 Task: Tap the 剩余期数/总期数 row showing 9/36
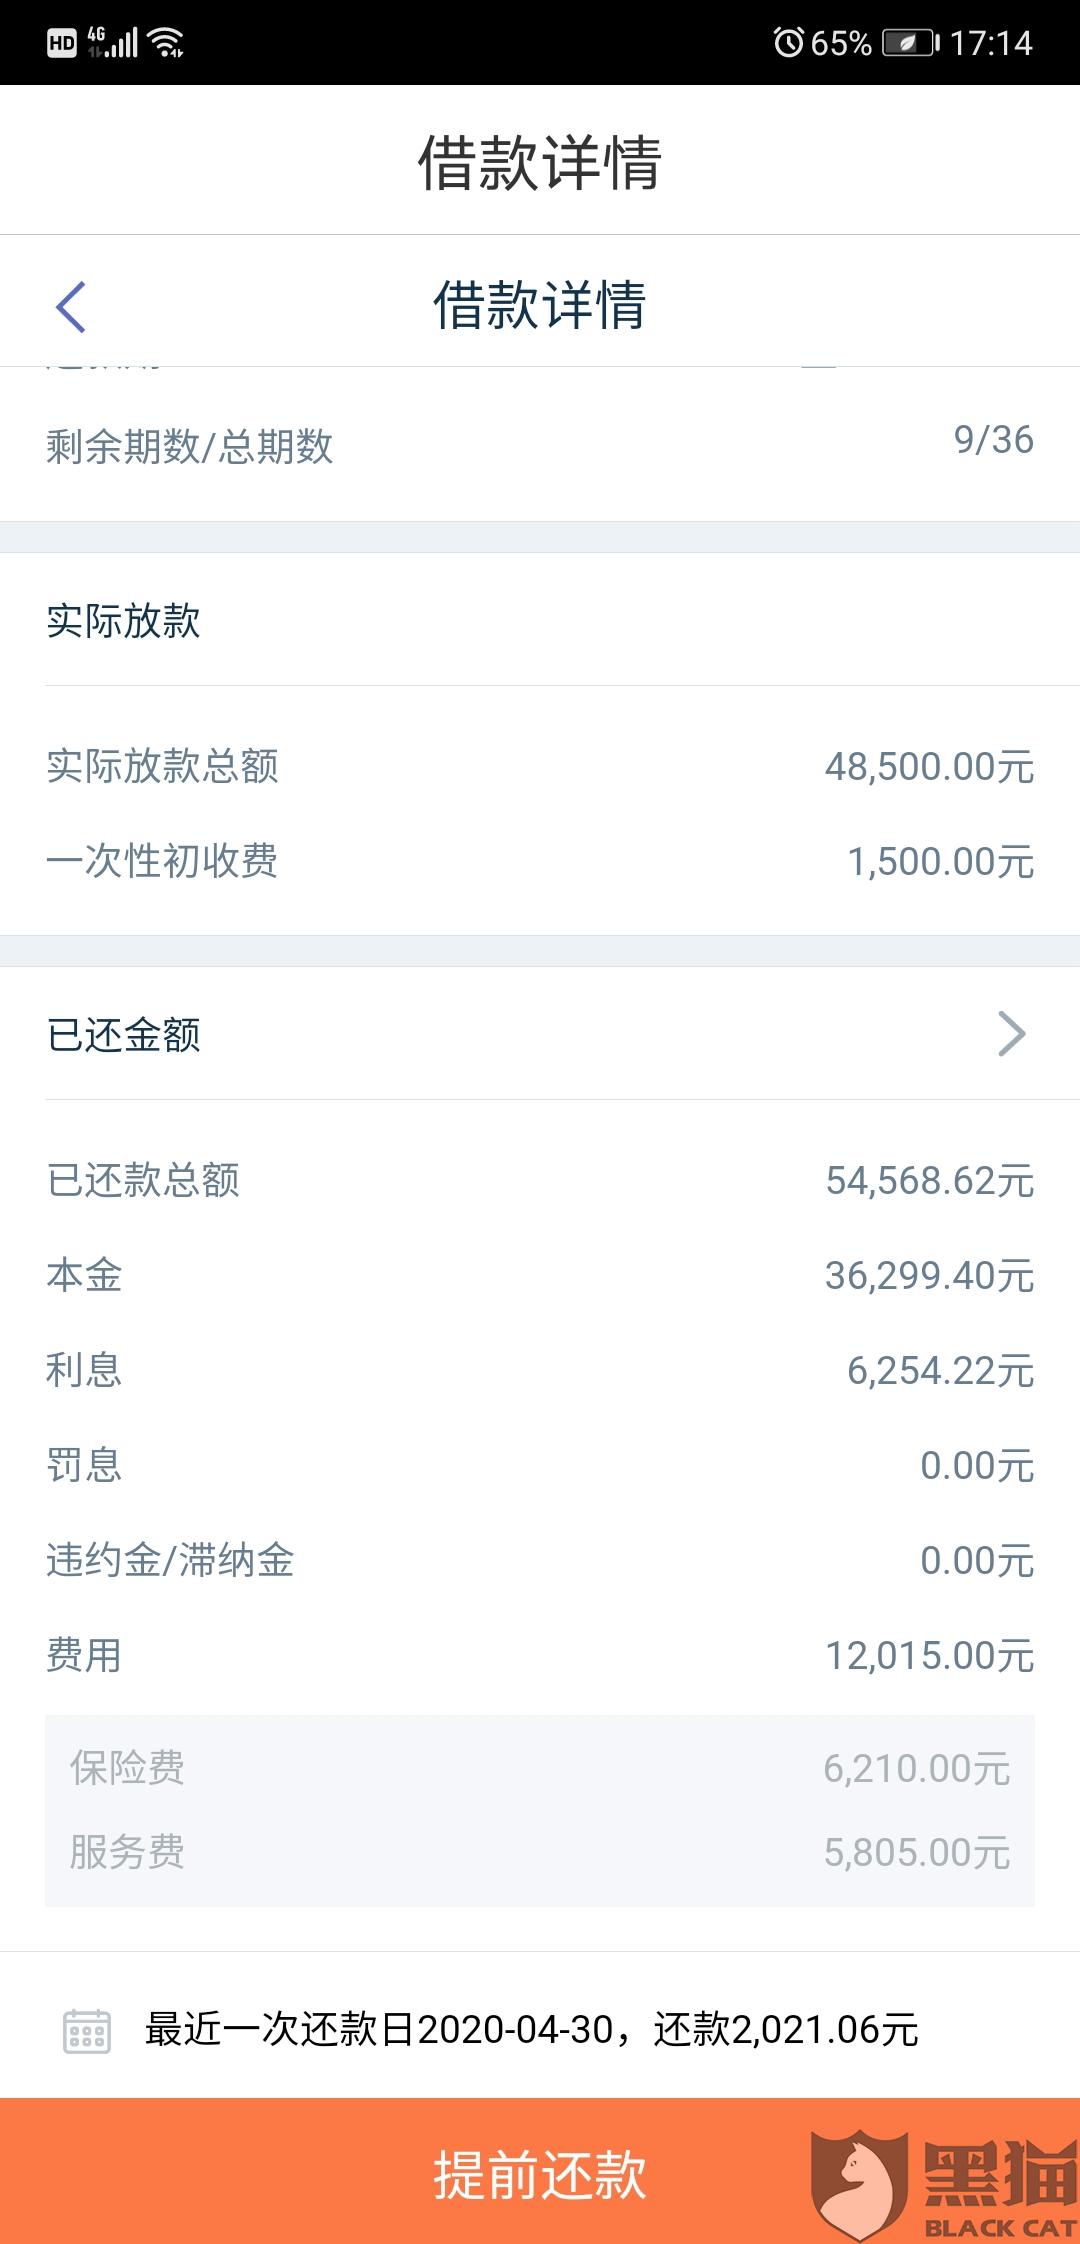click(540, 444)
